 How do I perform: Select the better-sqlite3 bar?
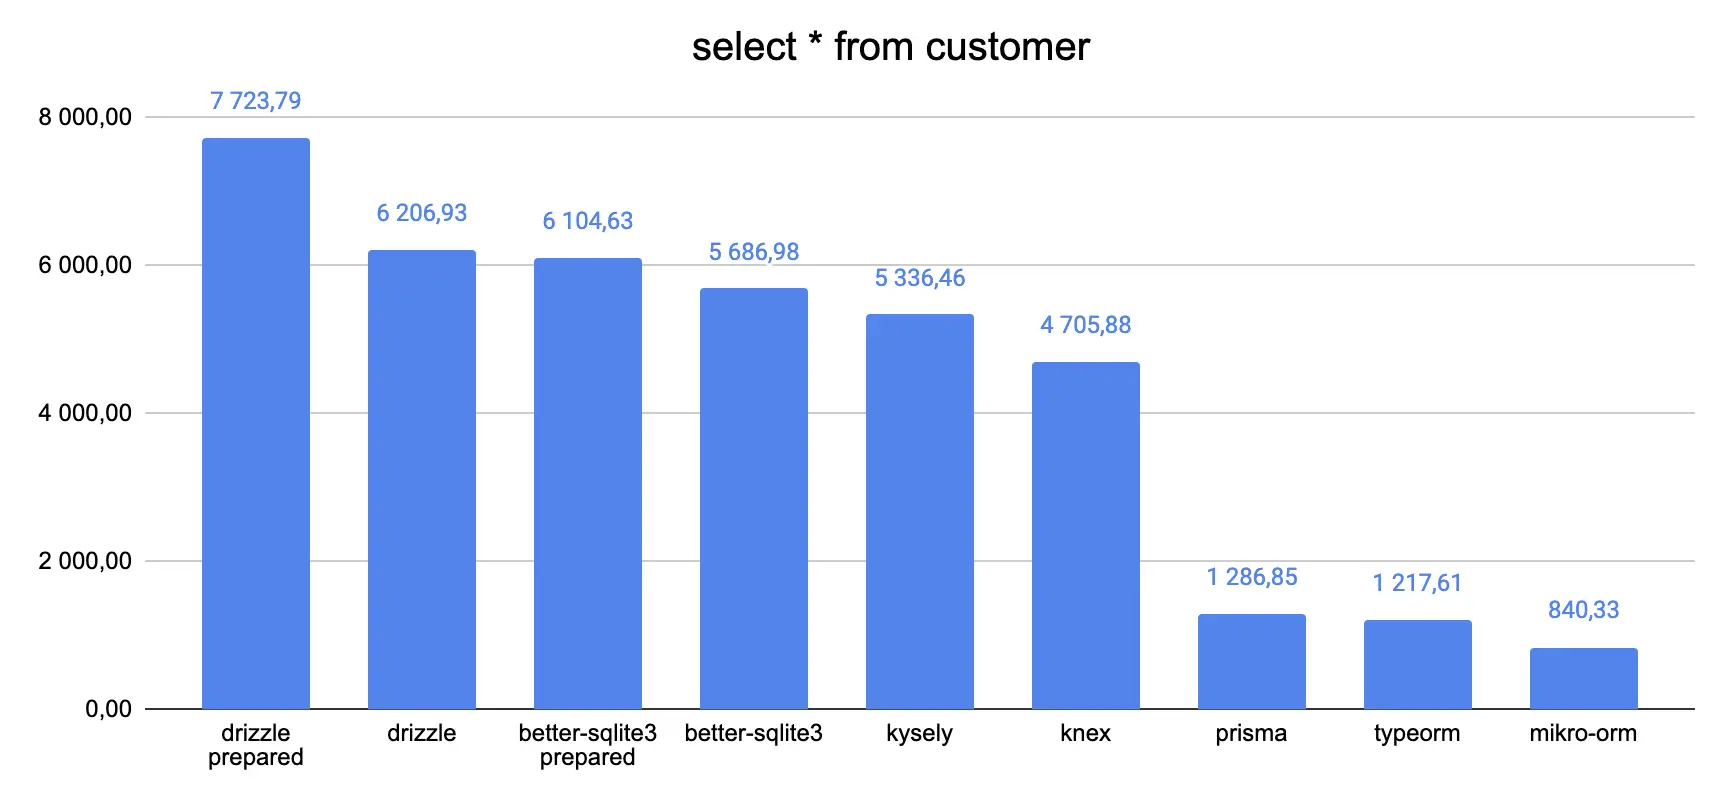click(754, 498)
